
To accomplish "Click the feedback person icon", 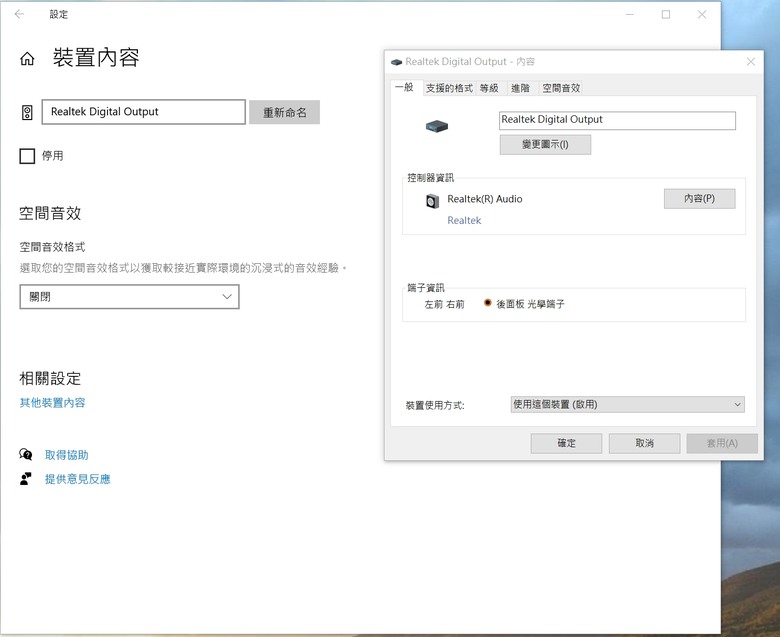I will coord(25,478).
